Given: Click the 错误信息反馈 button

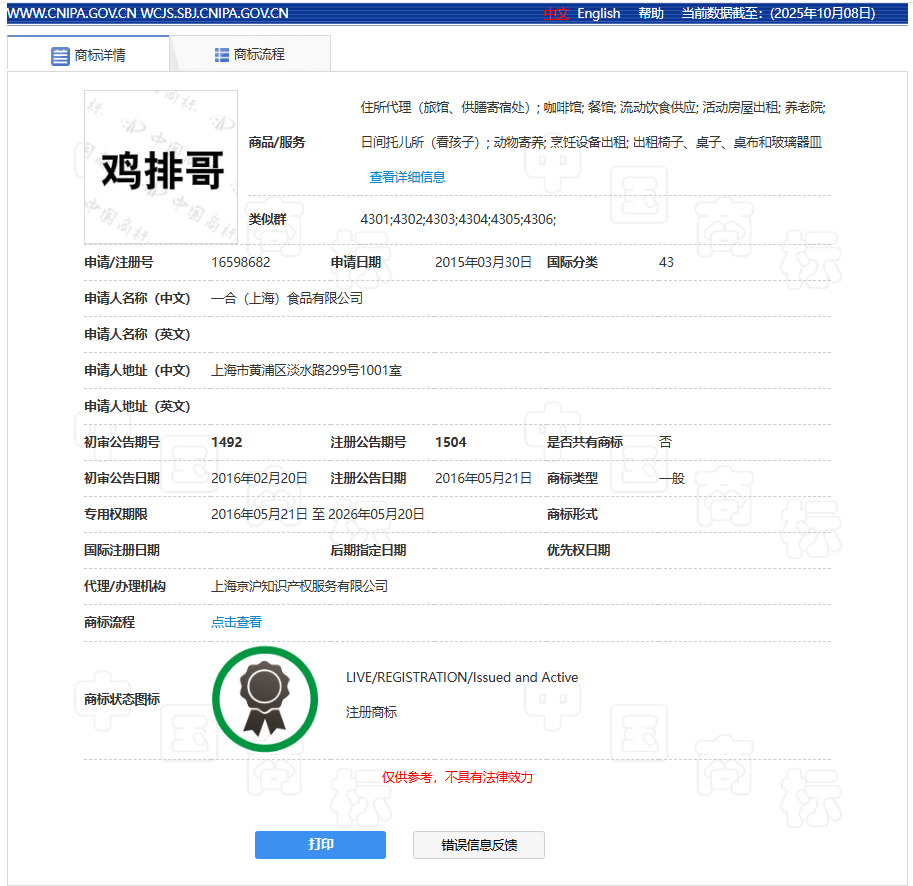Looking at the screenshot, I should pyautogui.click(x=479, y=845).
